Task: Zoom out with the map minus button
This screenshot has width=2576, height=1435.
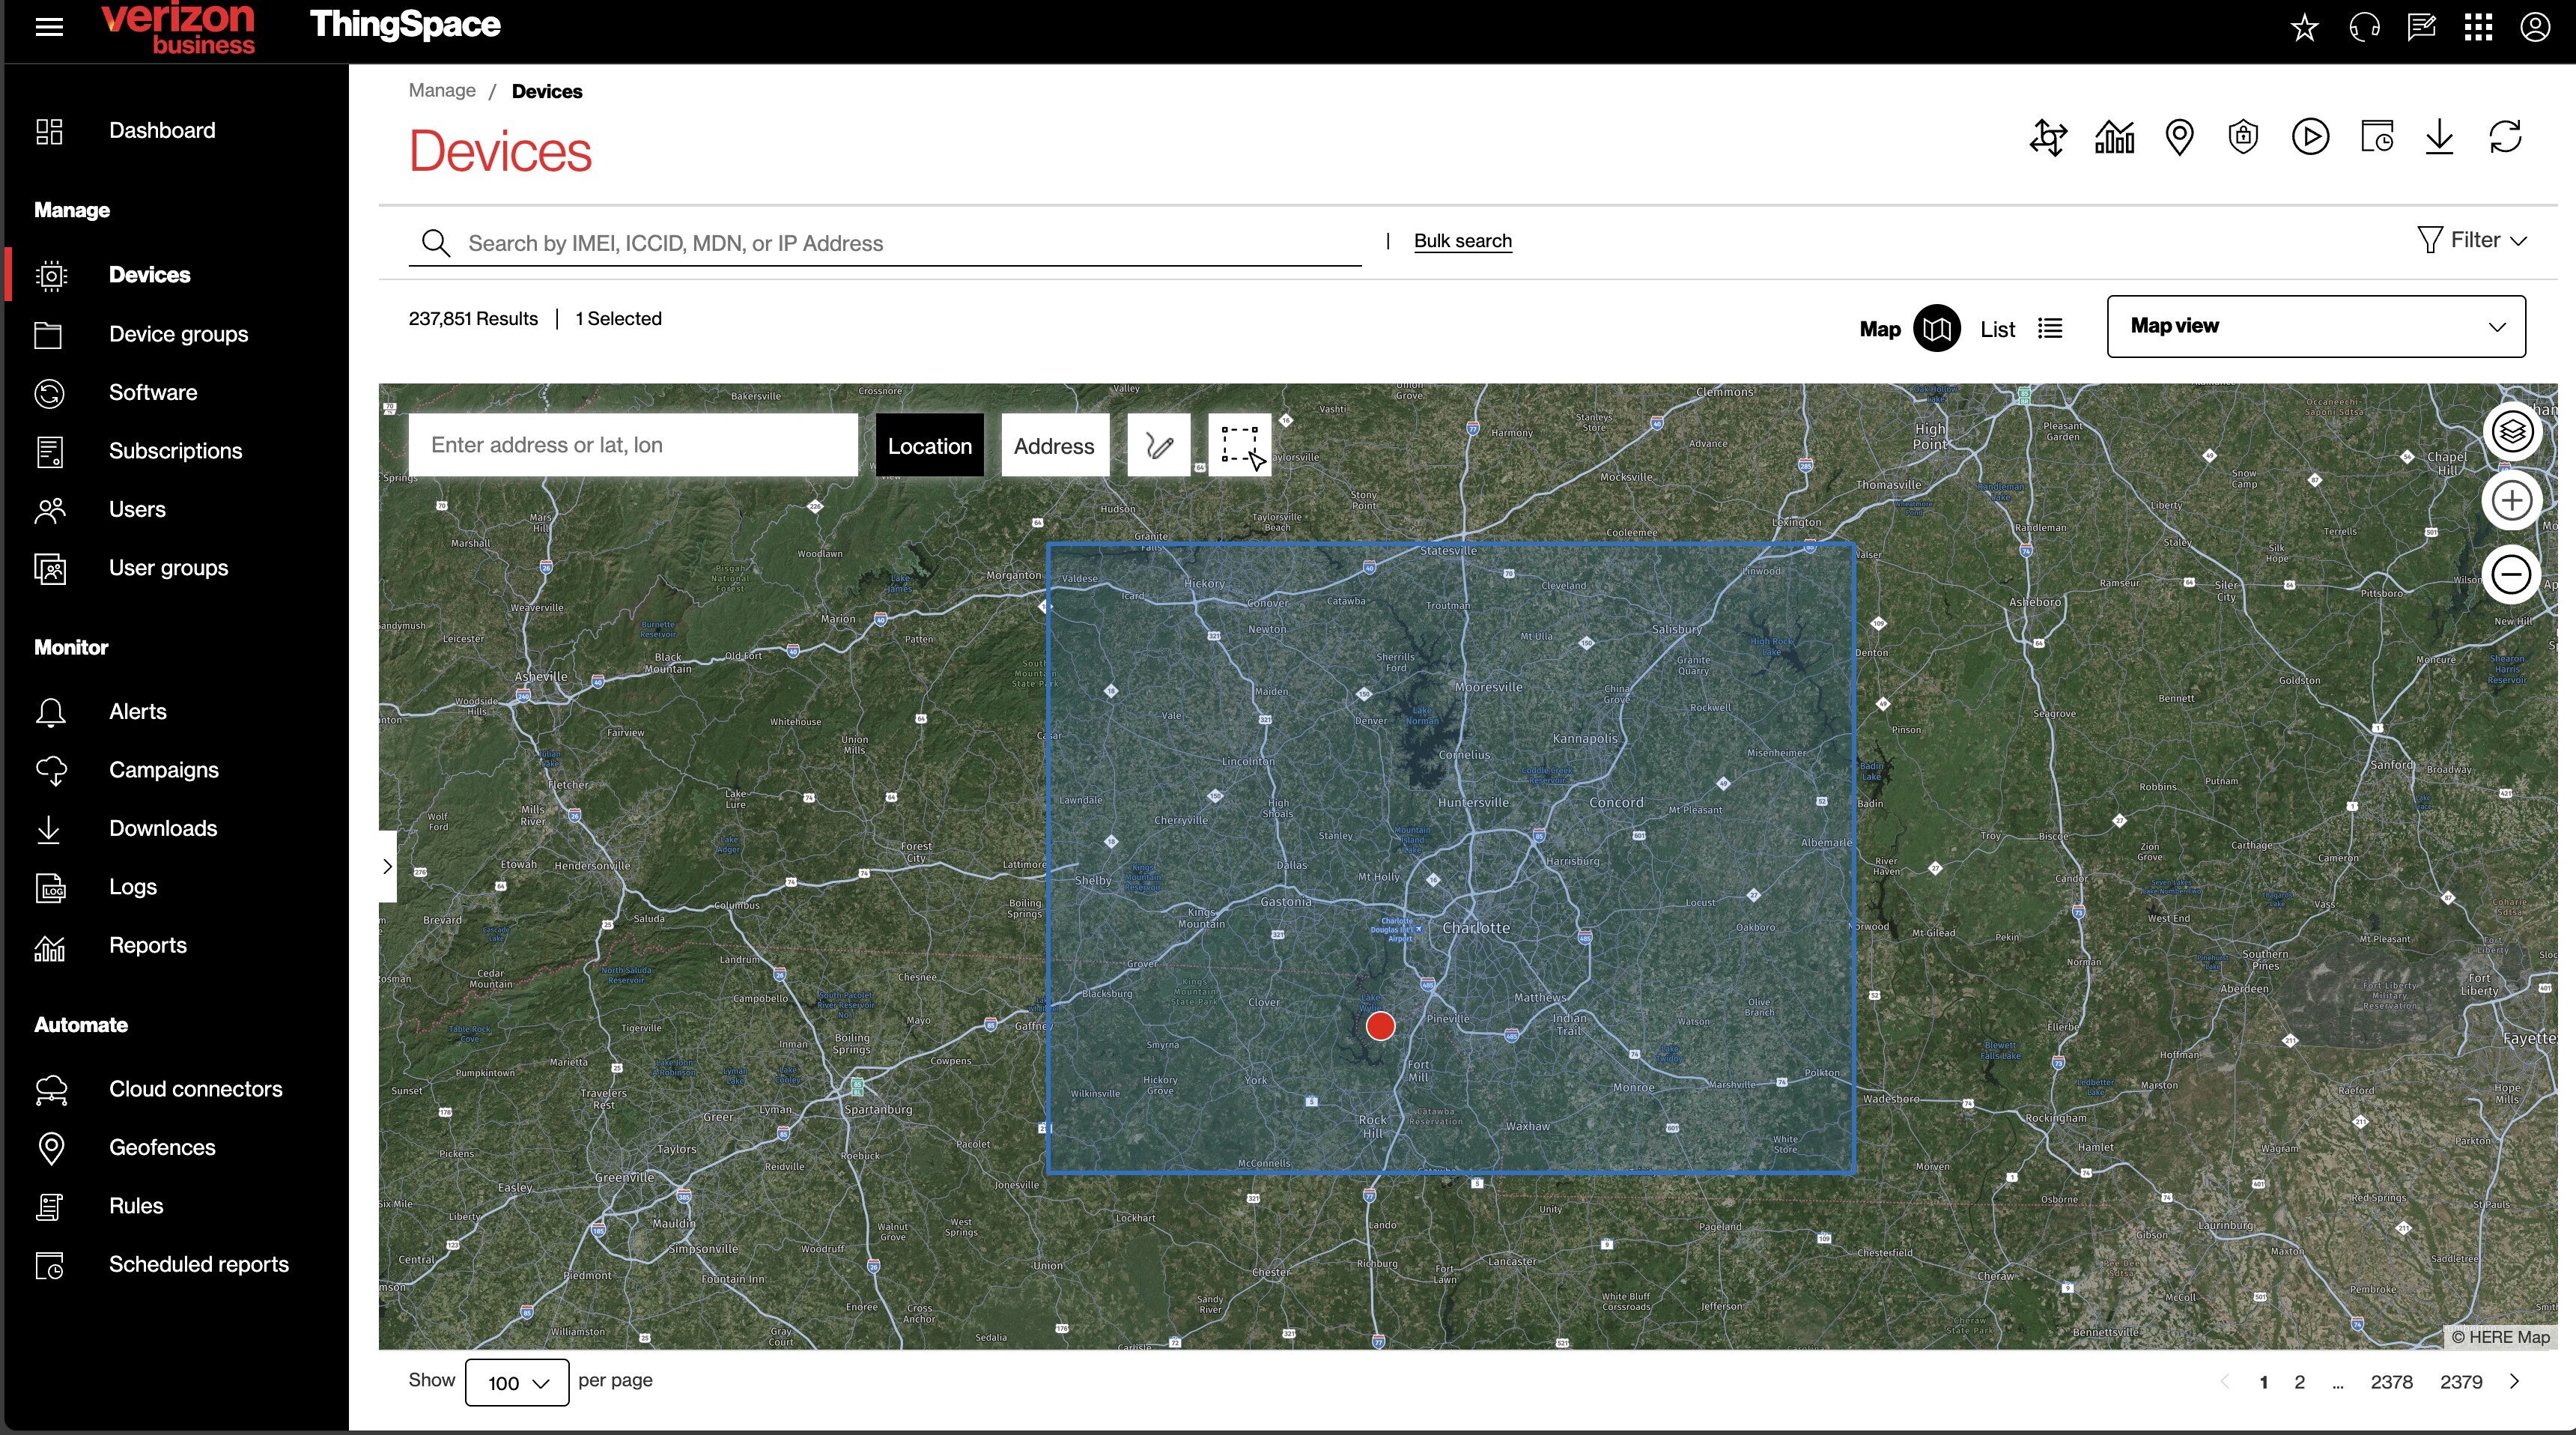Action: pyautogui.click(x=2511, y=574)
